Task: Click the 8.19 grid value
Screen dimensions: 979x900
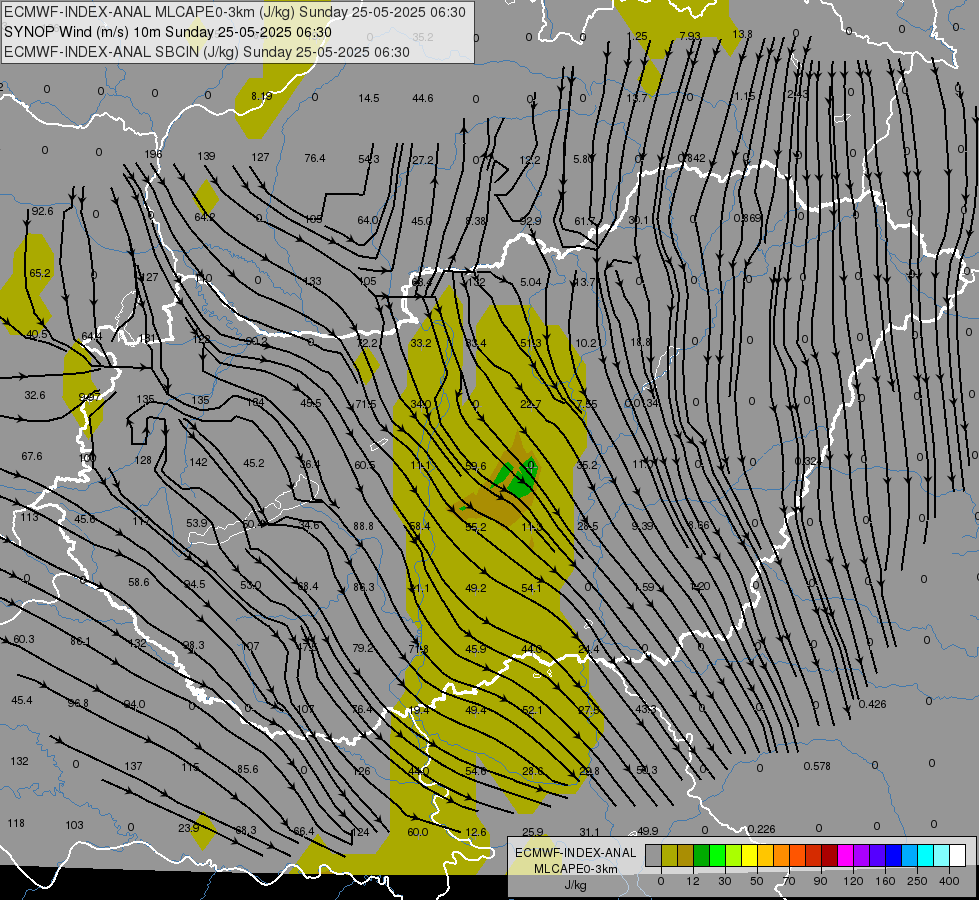Action: tap(262, 96)
